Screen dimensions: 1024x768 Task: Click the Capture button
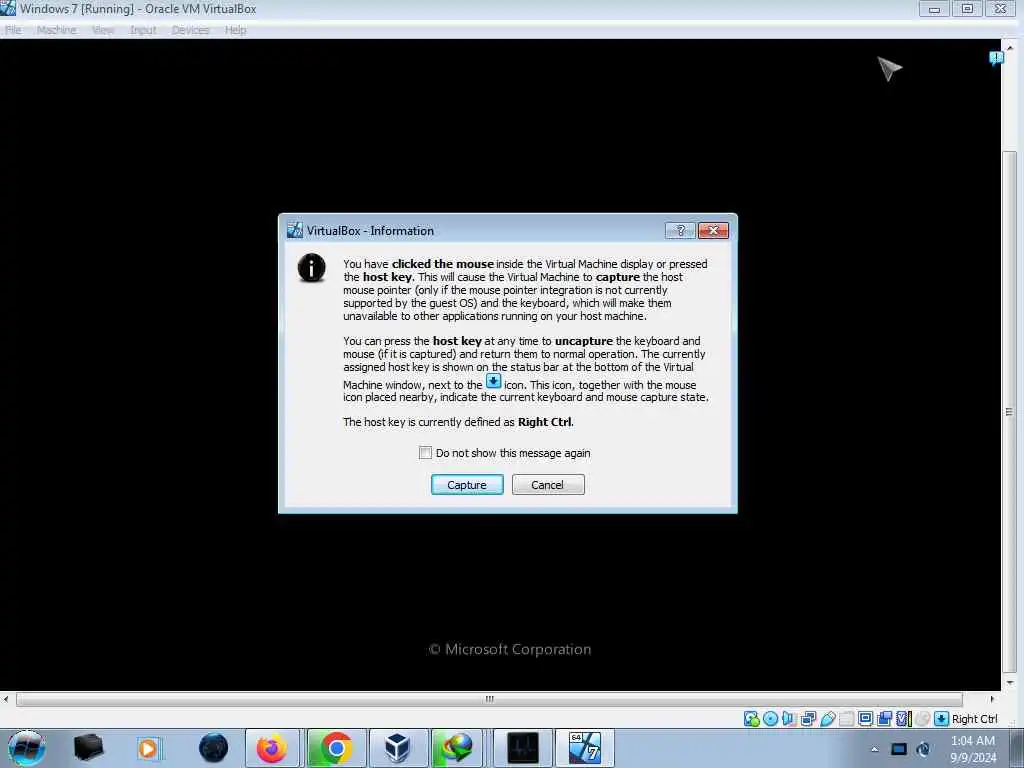(467, 485)
